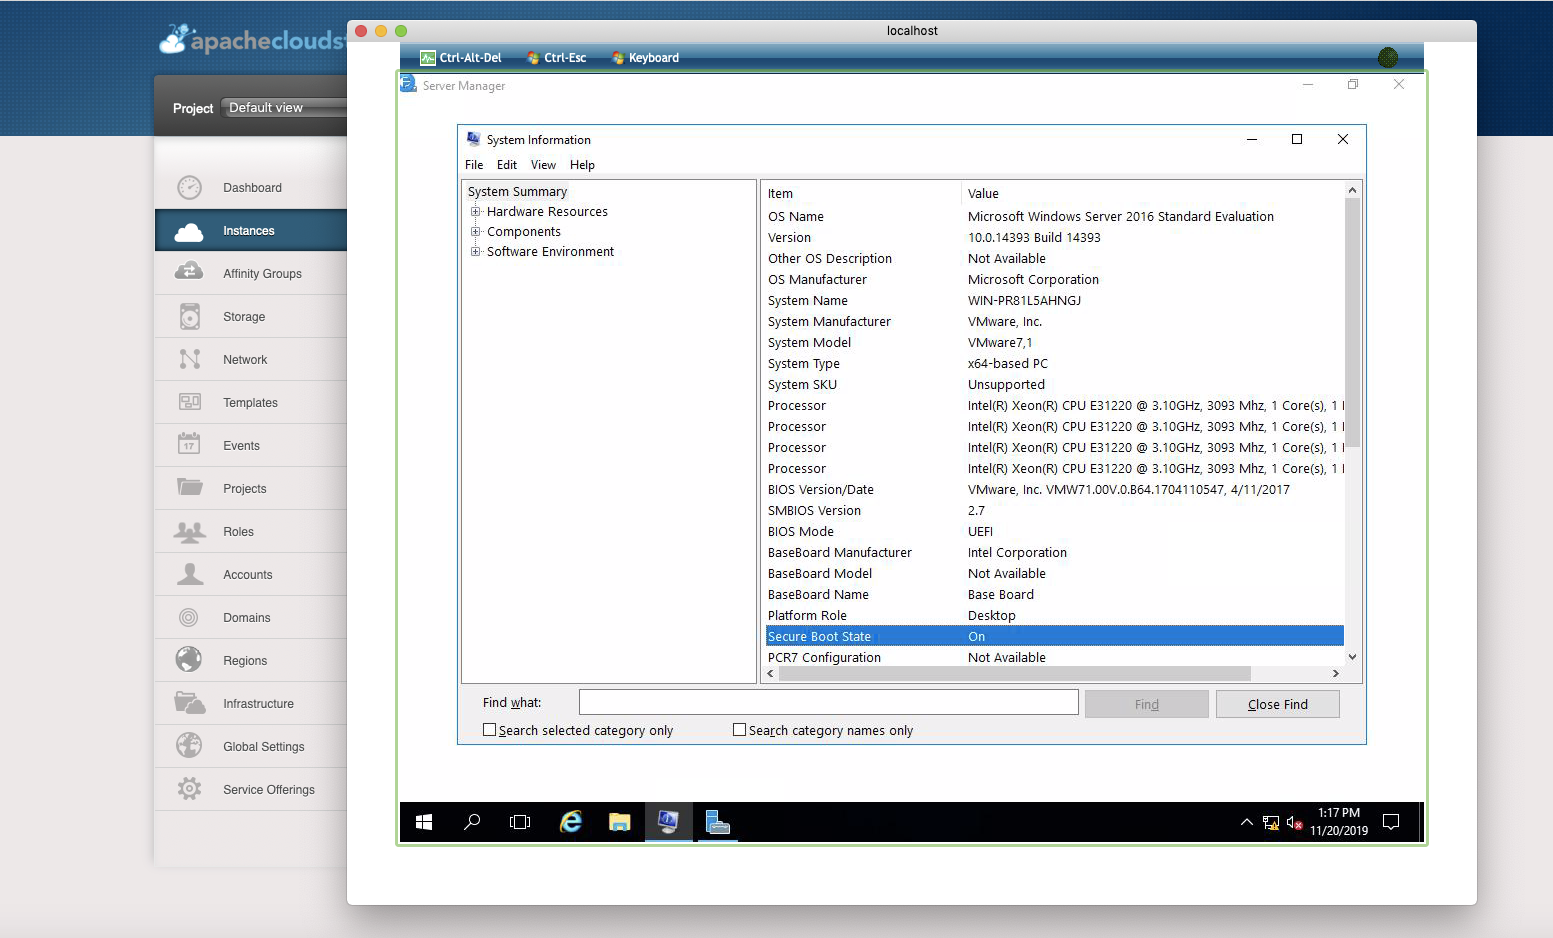Click the Server Manager title icon
This screenshot has width=1553, height=938.
click(x=408, y=84)
